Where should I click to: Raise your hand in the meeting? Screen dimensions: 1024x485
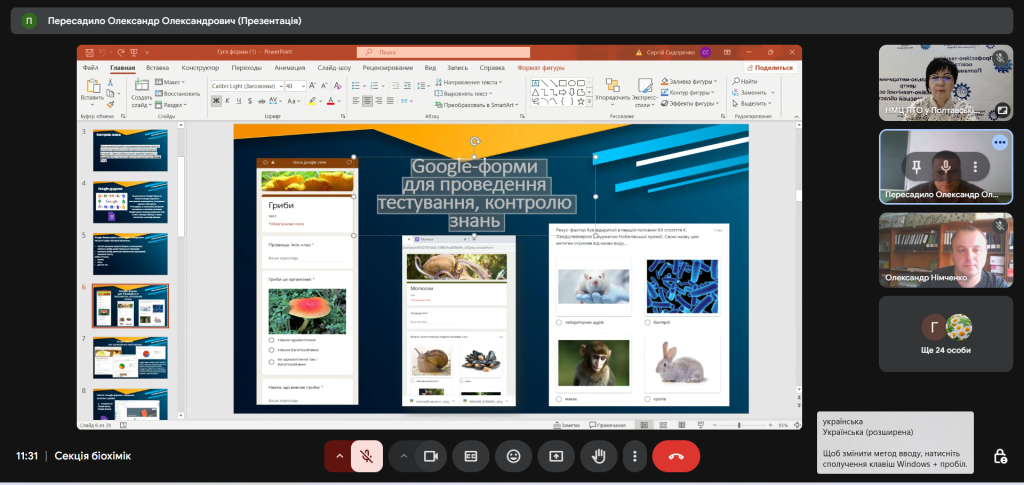(x=599, y=456)
